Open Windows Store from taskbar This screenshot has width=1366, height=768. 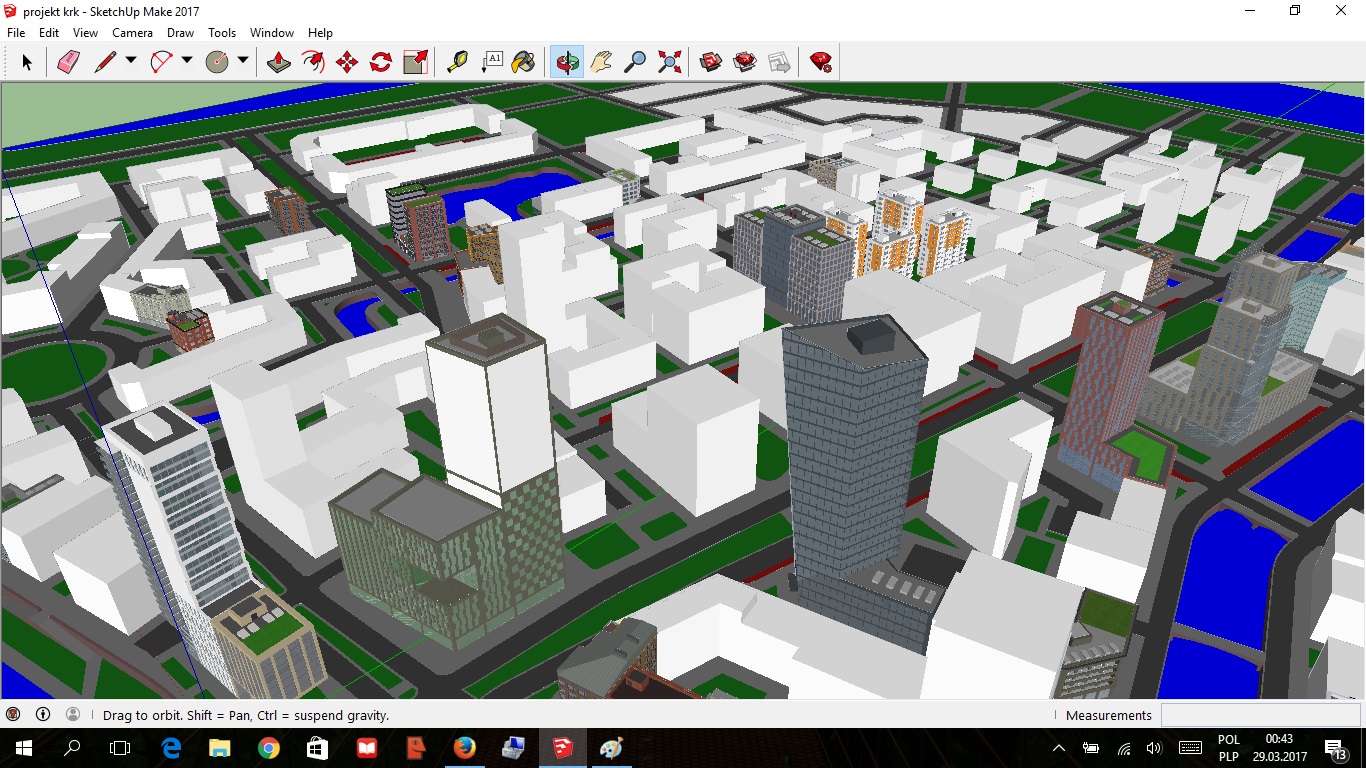click(x=317, y=748)
